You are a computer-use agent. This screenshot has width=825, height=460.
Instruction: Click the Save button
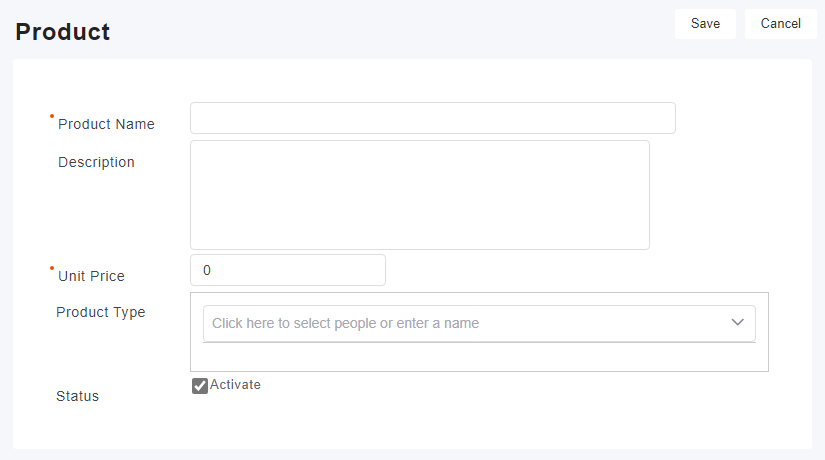point(705,24)
